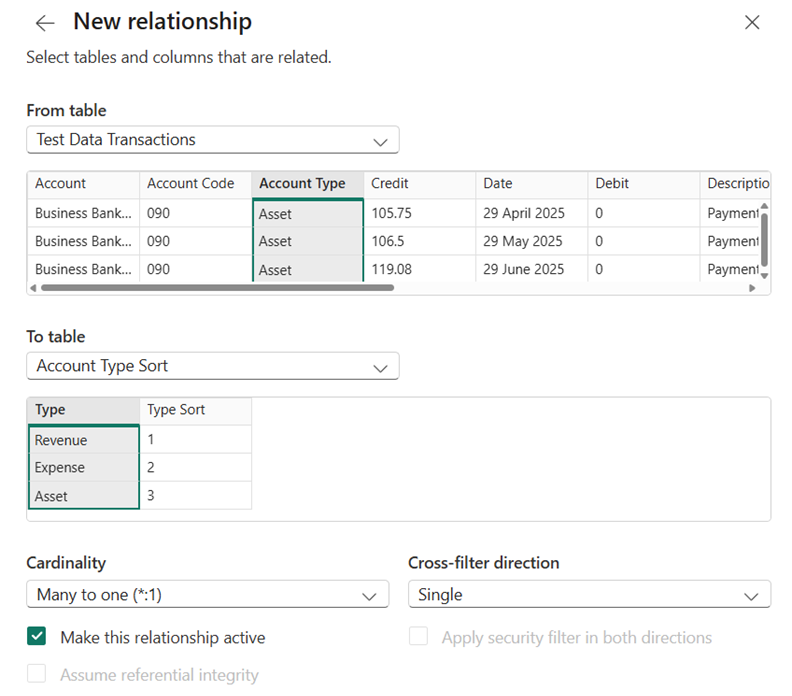Close the New relationship dialog

click(x=752, y=23)
